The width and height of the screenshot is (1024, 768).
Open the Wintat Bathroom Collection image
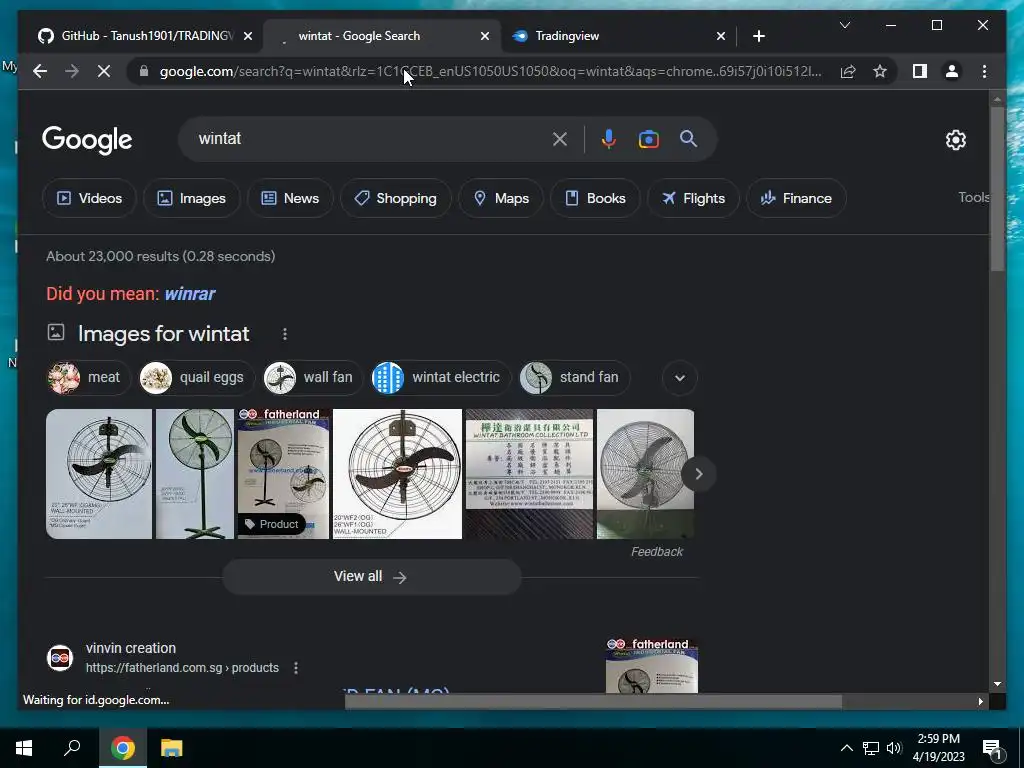[x=529, y=474]
